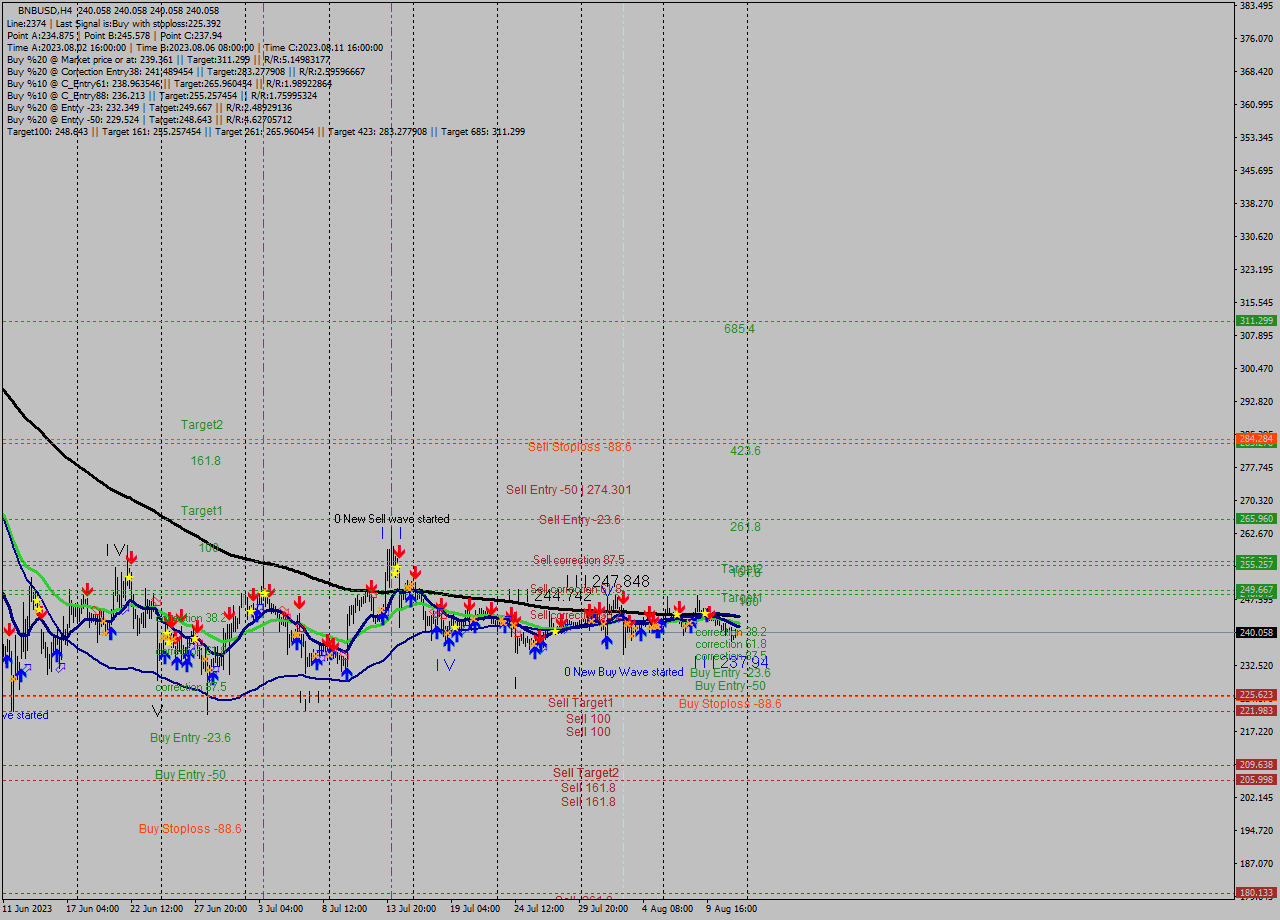Click the red sell arrow above the July 13 peak
Image resolution: width=1280 pixels, height=920 pixels.
[399, 551]
